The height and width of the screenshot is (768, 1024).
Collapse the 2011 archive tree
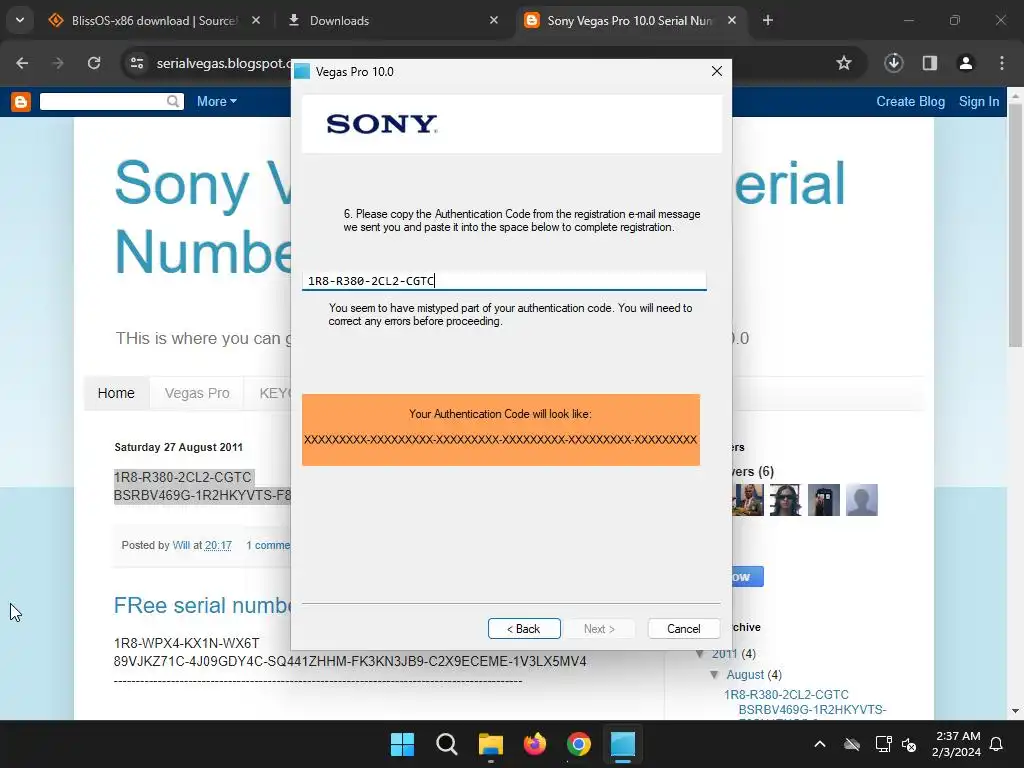click(700, 654)
